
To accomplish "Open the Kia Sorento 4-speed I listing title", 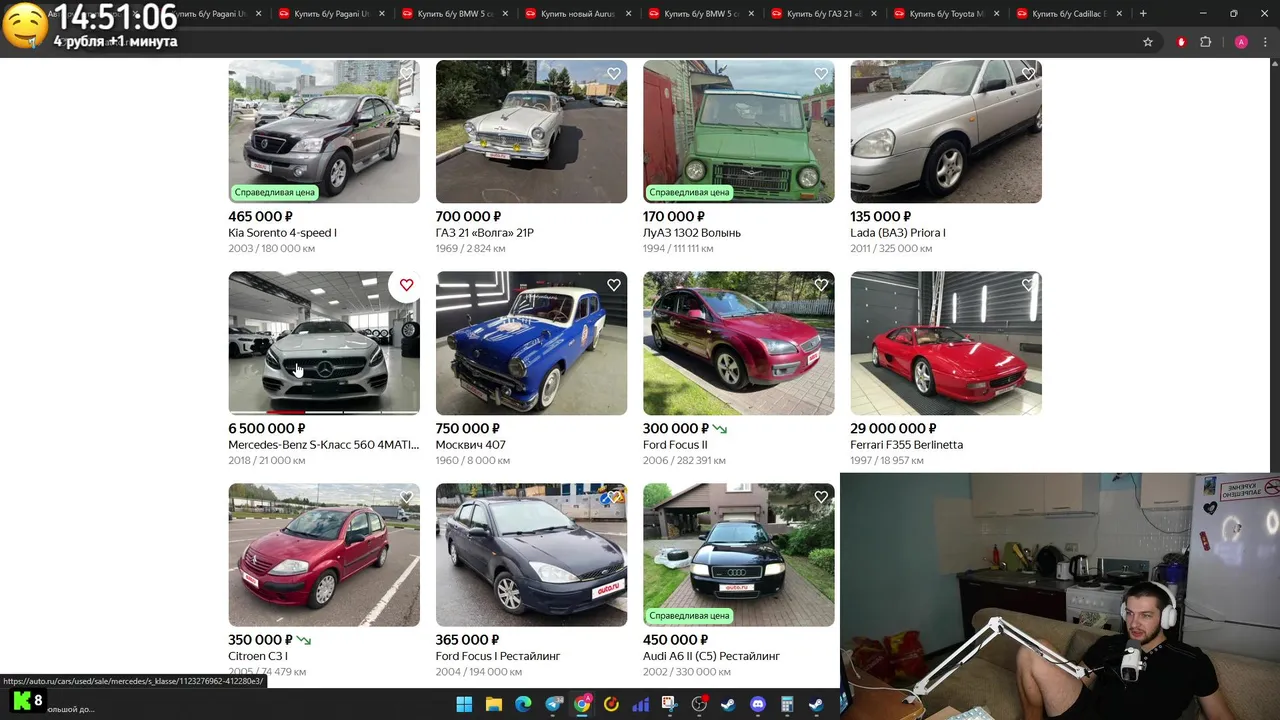I will [282, 233].
